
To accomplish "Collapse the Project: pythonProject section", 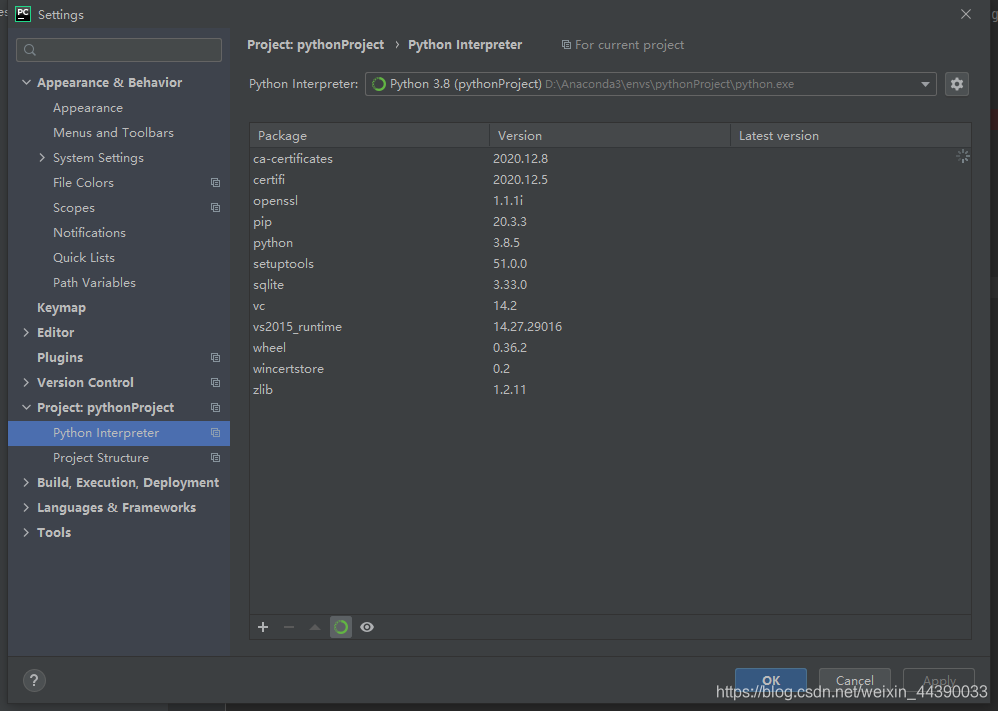I will 26,407.
